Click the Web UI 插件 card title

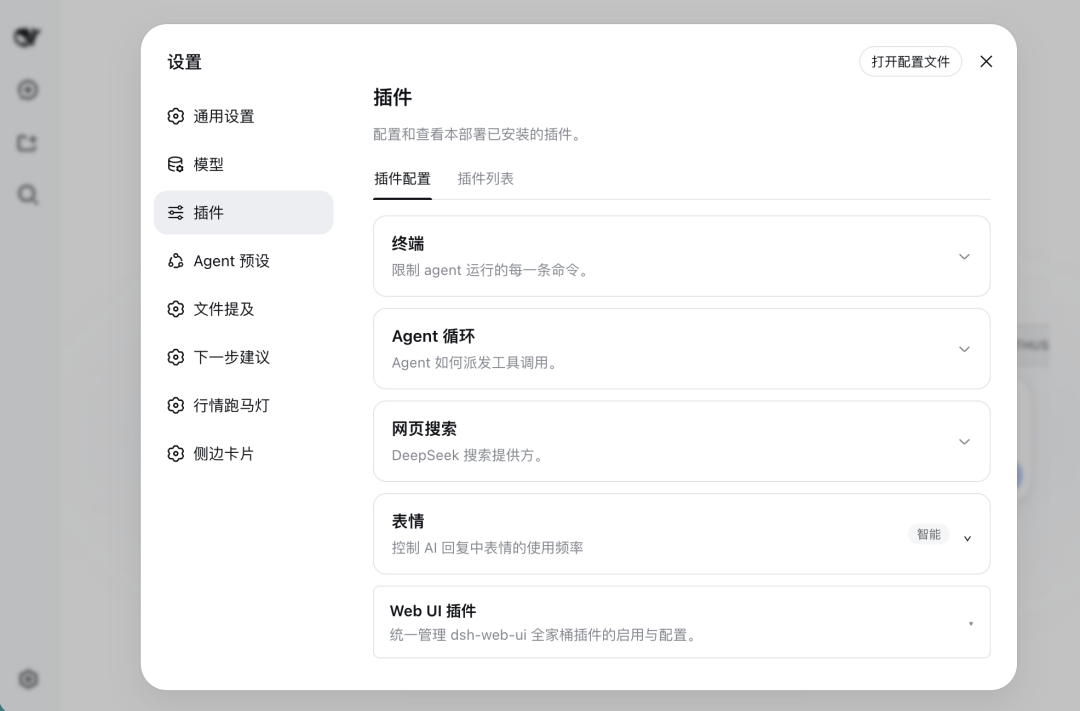tap(433, 611)
